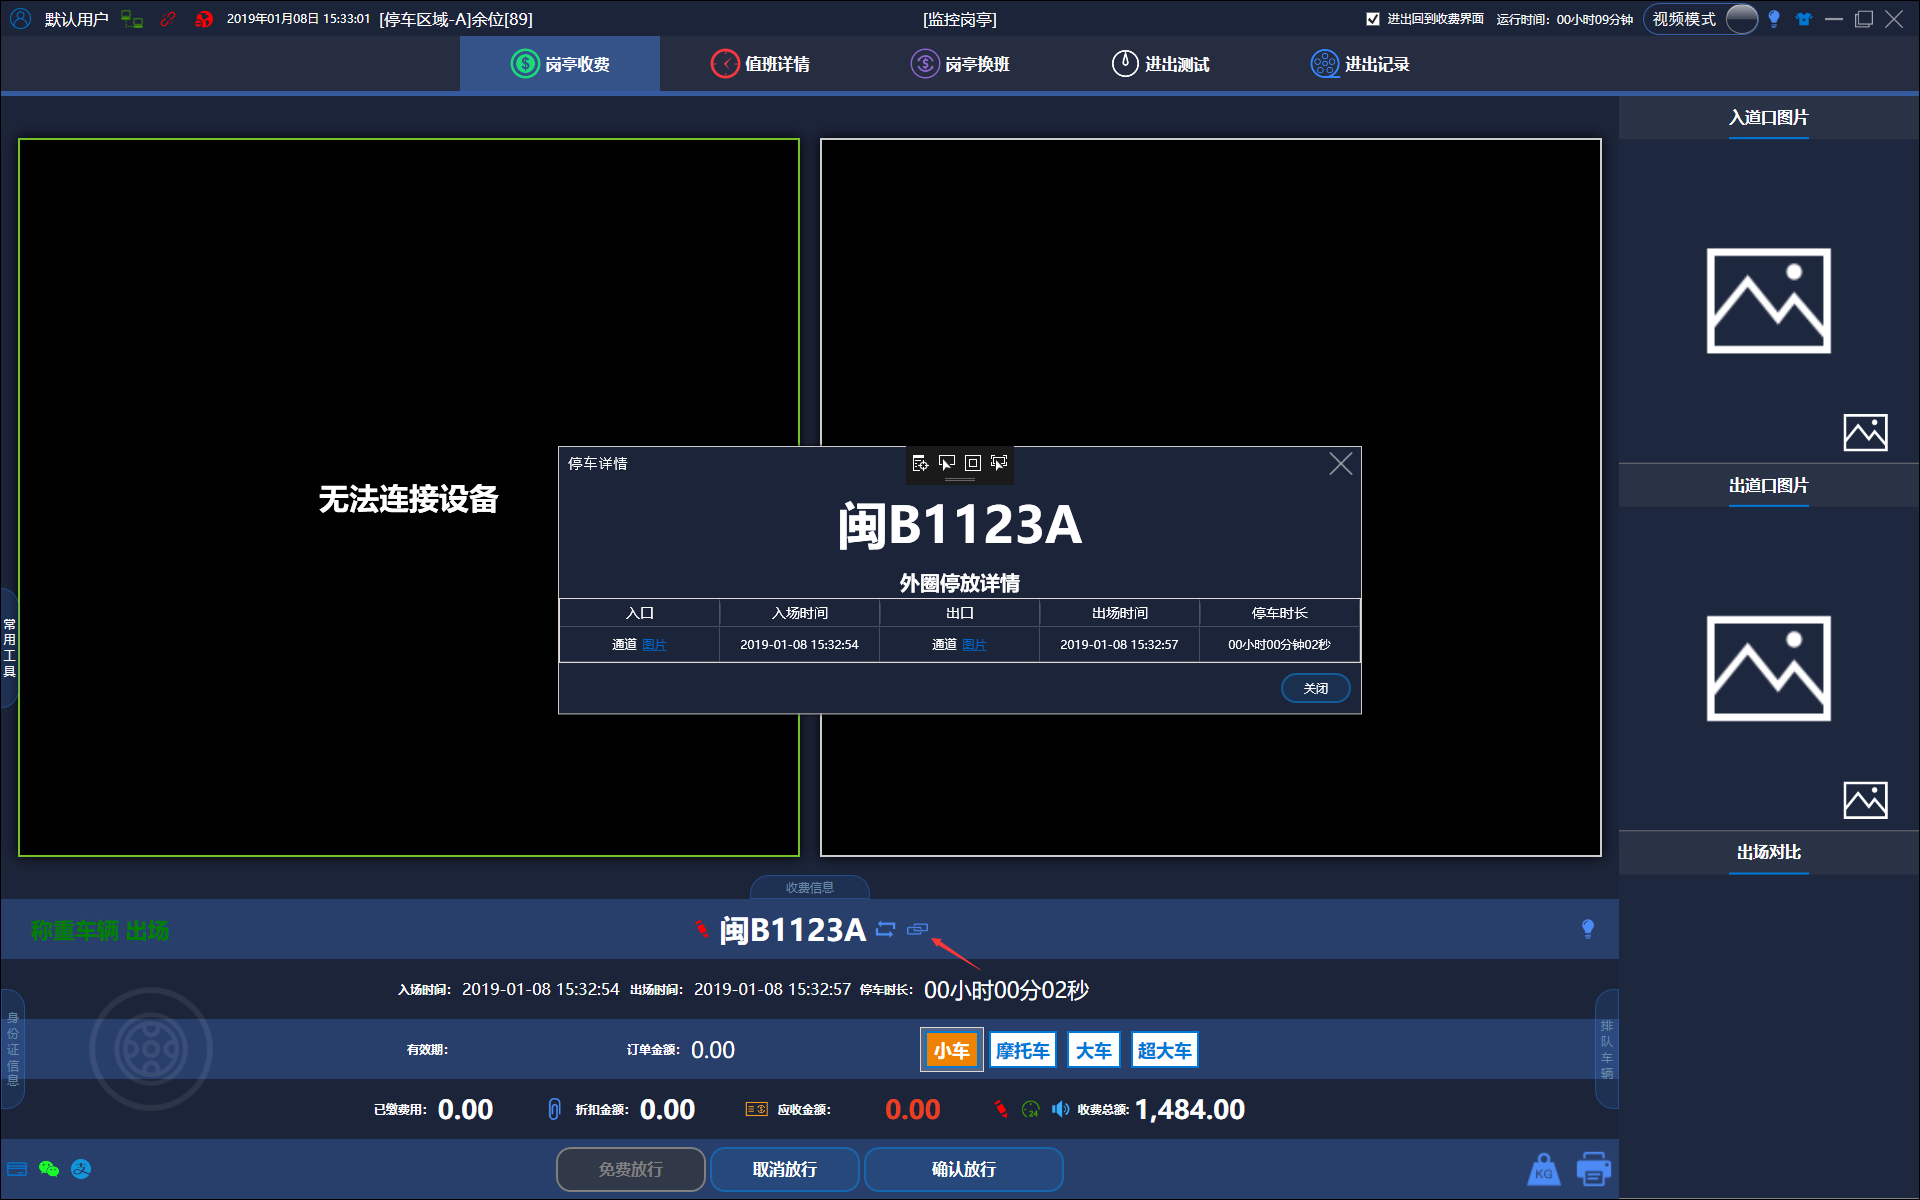Image resolution: width=1920 pixels, height=1200 pixels.
Task: Click the left video pane showing 无法连接设备
Action: coord(409,497)
